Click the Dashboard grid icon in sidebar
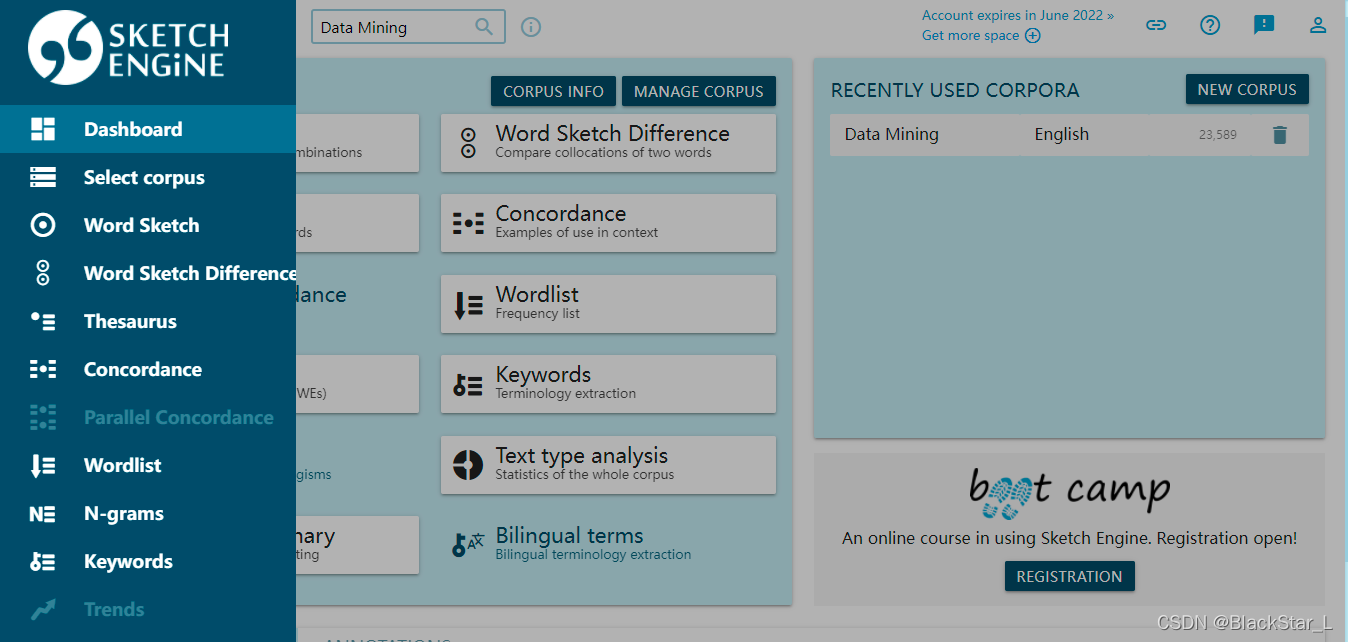This screenshot has height=642, width=1348. (x=43, y=129)
